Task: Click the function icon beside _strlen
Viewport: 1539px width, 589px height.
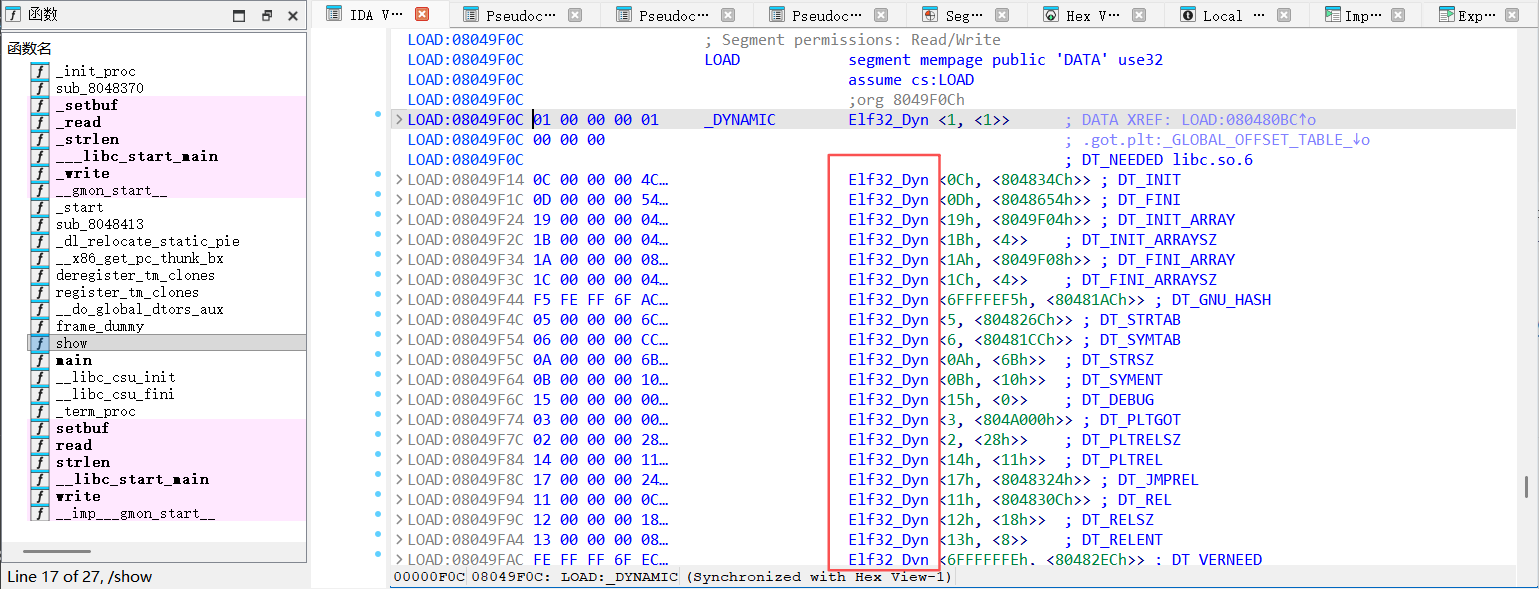Action: pos(40,139)
